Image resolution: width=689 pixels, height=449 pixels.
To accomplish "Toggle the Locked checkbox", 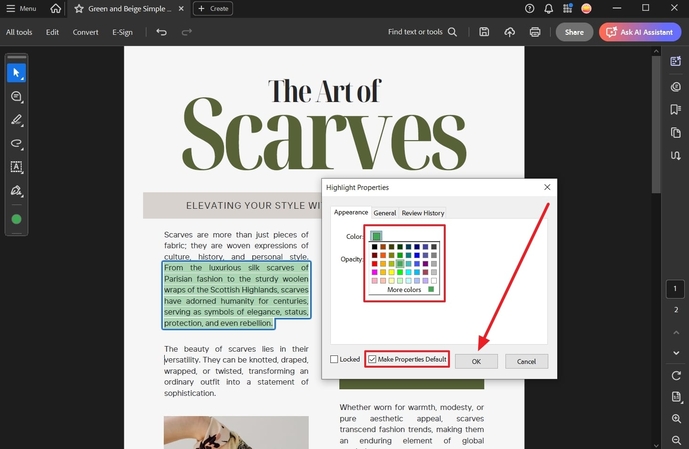I will [335, 359].
